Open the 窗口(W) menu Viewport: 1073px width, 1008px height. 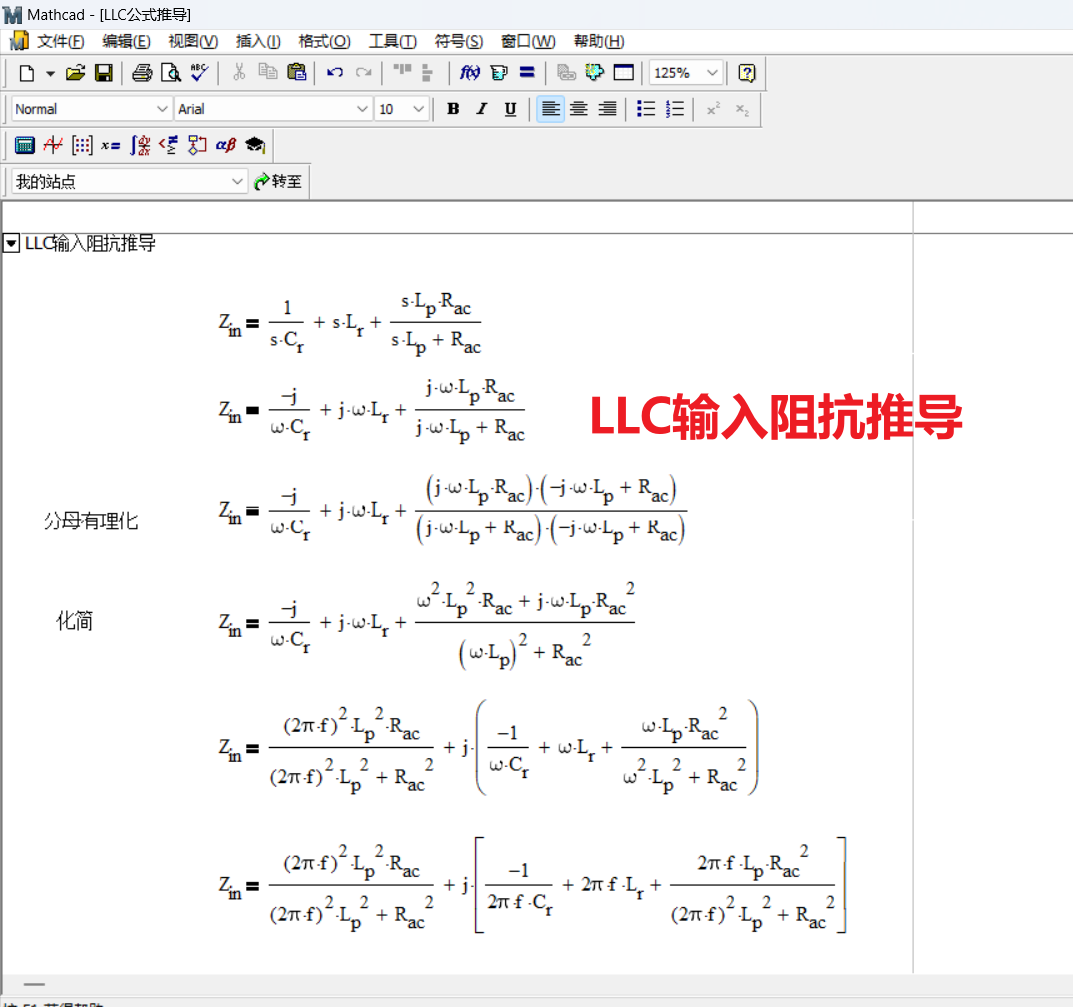pos(528,42)
